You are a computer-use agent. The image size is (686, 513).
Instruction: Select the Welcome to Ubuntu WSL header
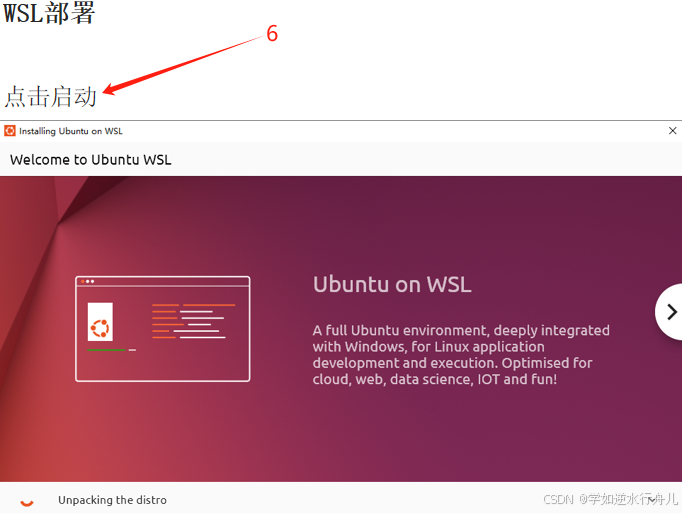[91, 160]
